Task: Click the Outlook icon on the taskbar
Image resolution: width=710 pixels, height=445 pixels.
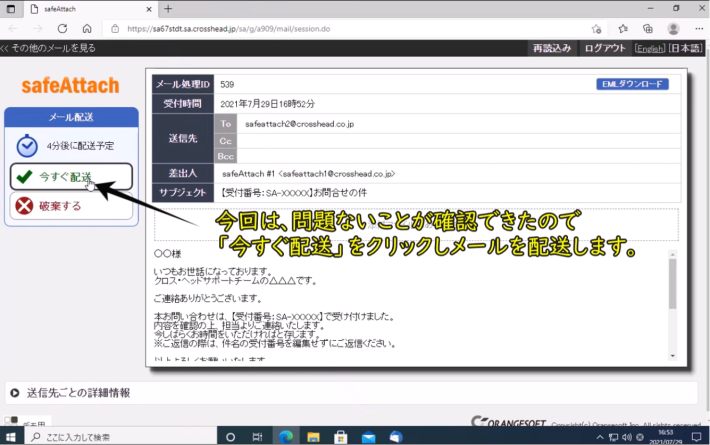Action: click(396, 437)
